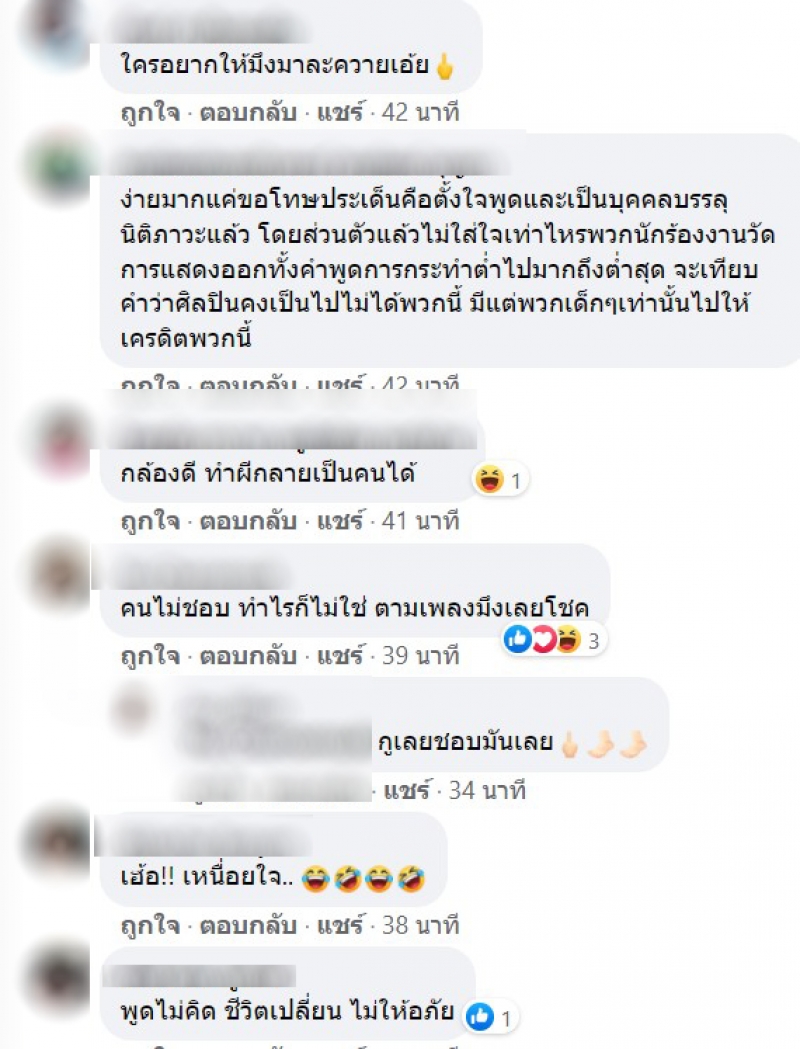Click ตอบกลับ under the กล้องดี comment
The image size is (800, 1049).
coord(248,521)
